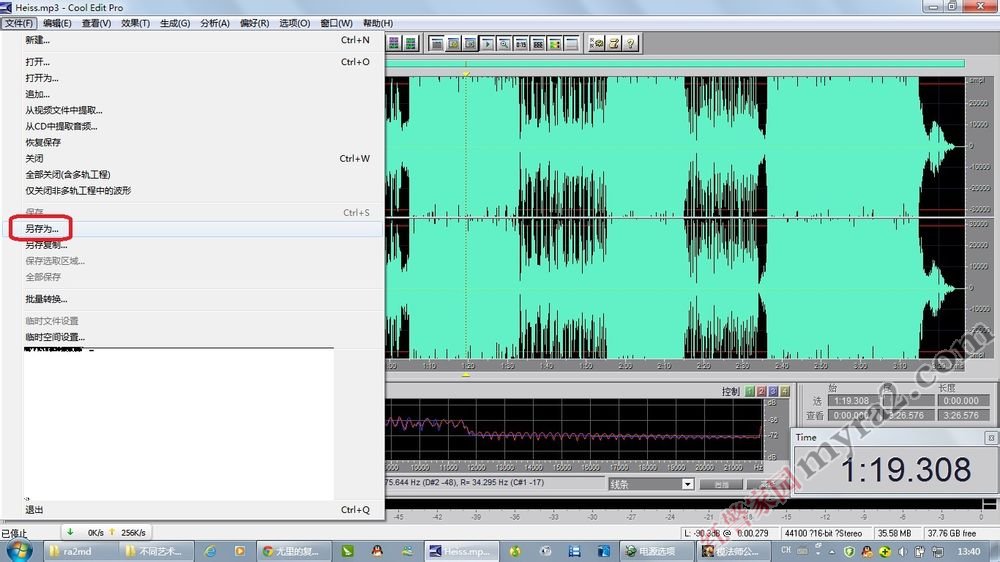Screen dimensions: 1000x562
Task: Toggle analysis control button 4 (yellow)
Action: [784, 391]
